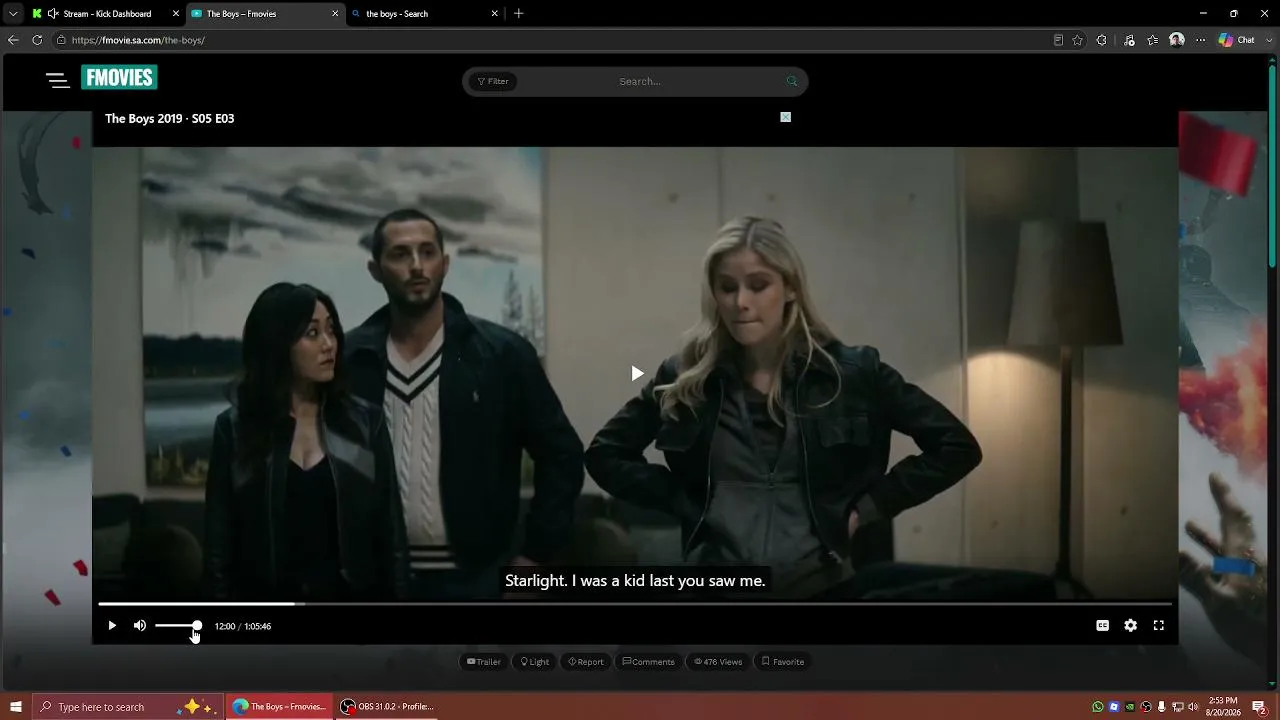Seek on the video progress bar
The image size is (1280, 720).
(x=635, y=604)
